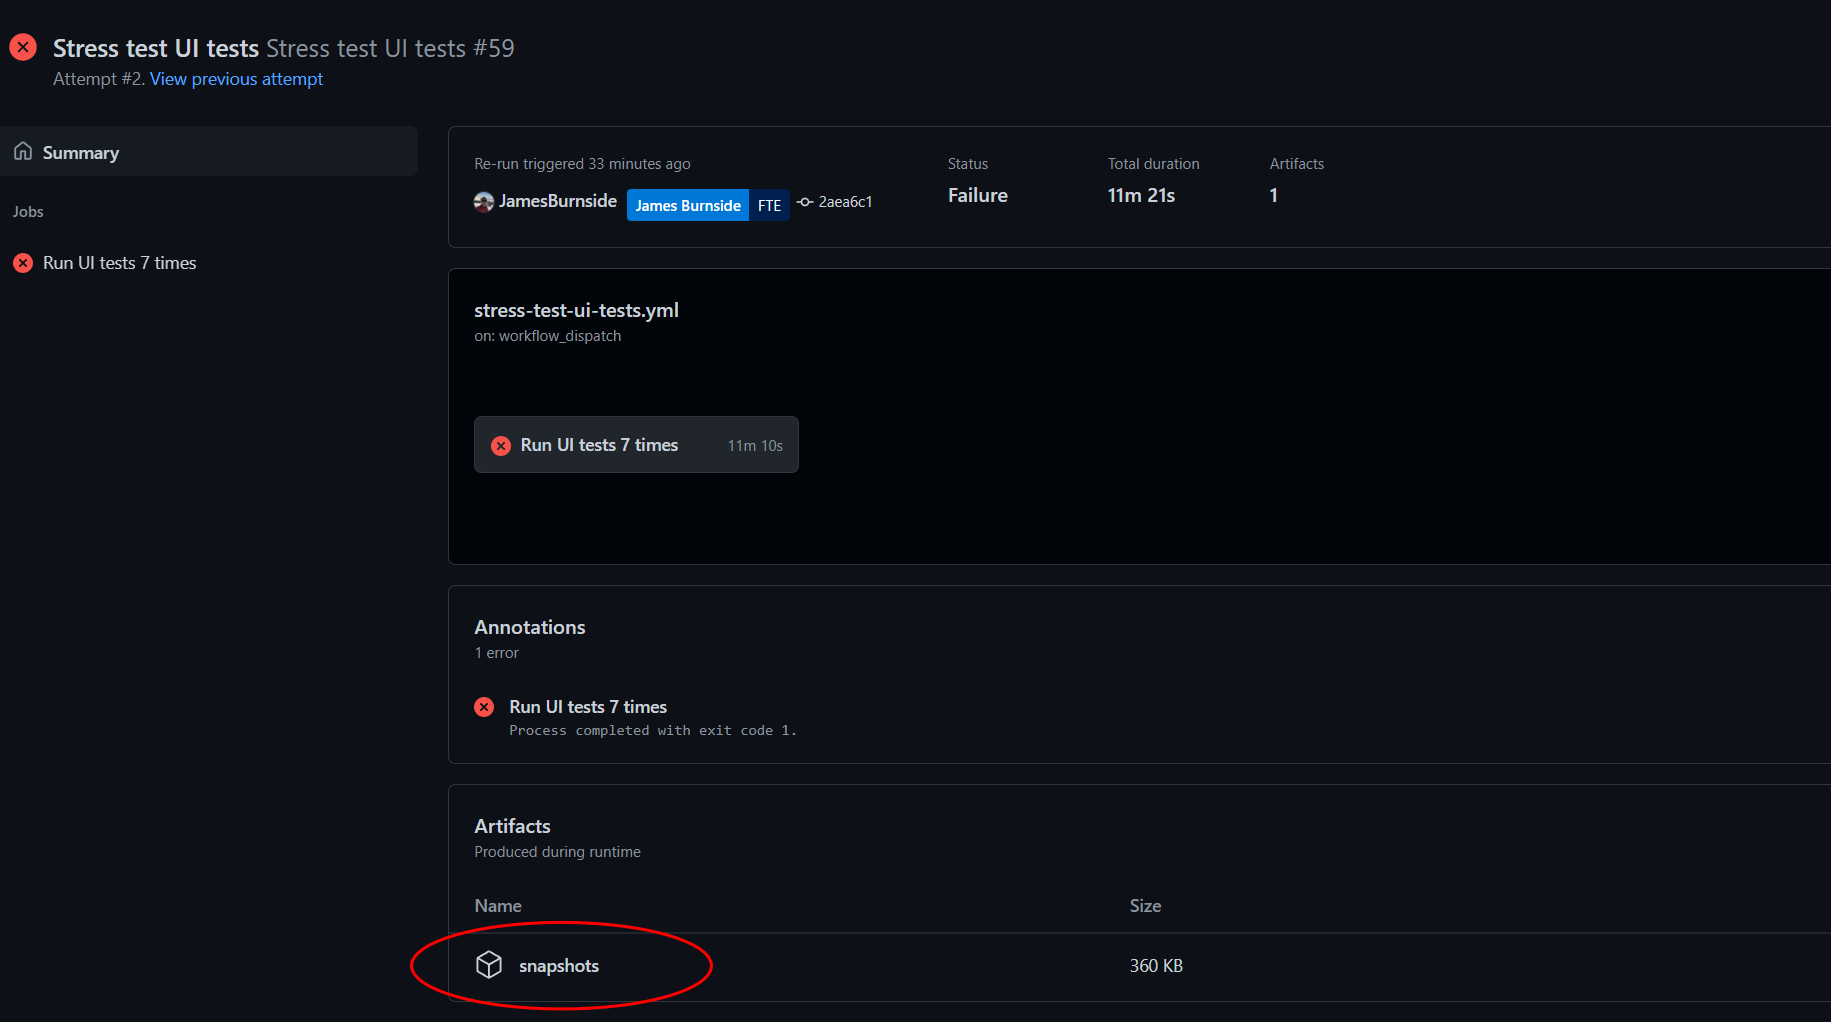
Task: Download the snapshots artifact
Action: [x=558, y=965]
